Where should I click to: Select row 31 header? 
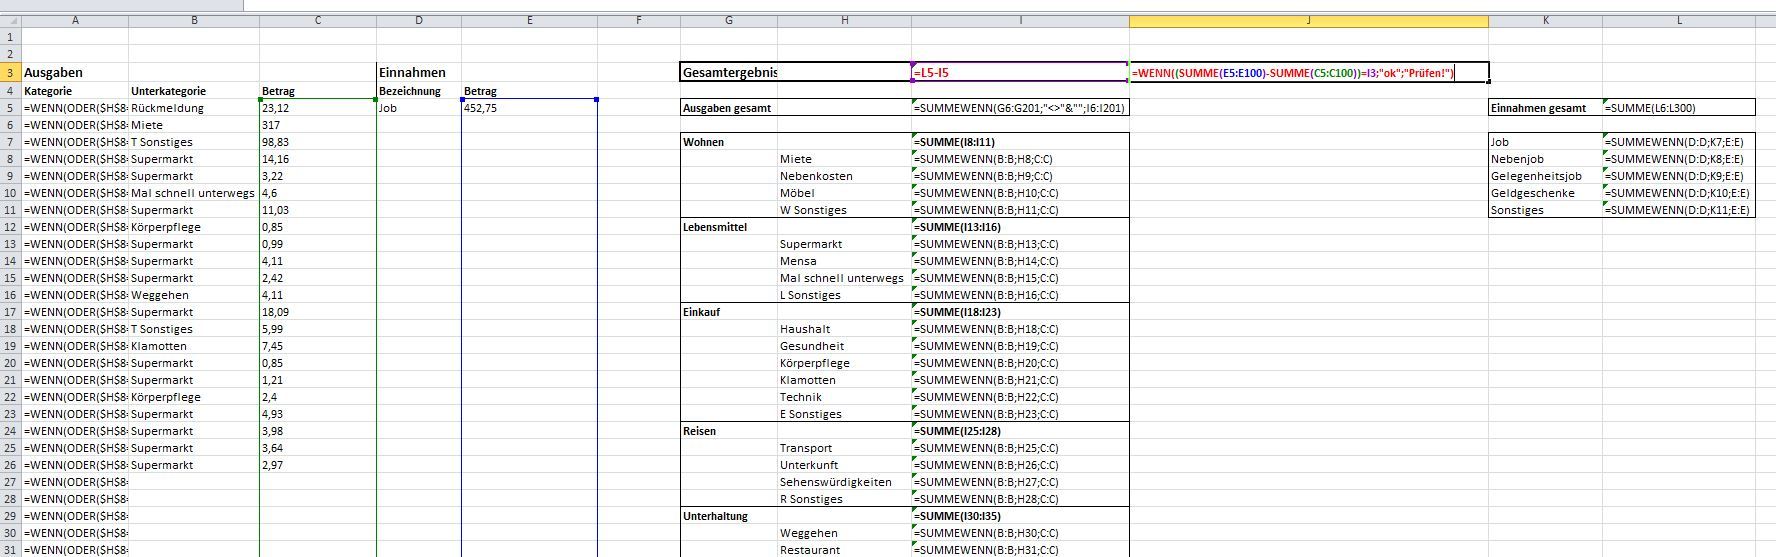(10, 550)
